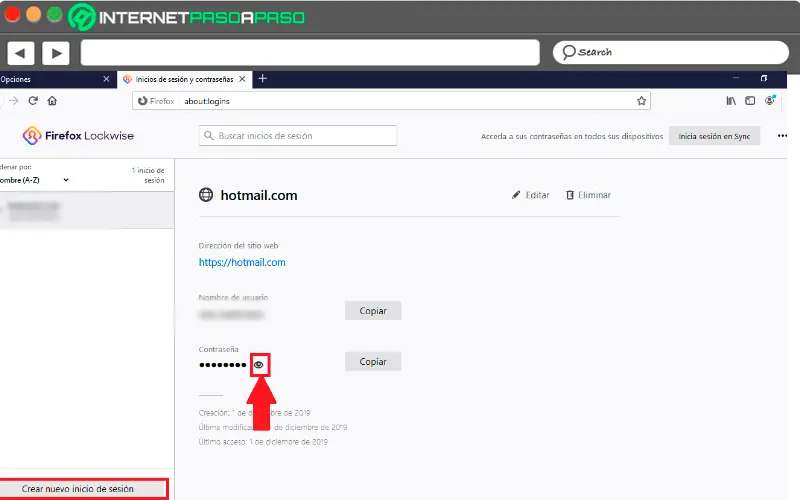Screen dimensions: 800x500
Task: Open the sort by Nombre (A-Z) dropdown
Action: pyautogui.click(x=34, y=180)
